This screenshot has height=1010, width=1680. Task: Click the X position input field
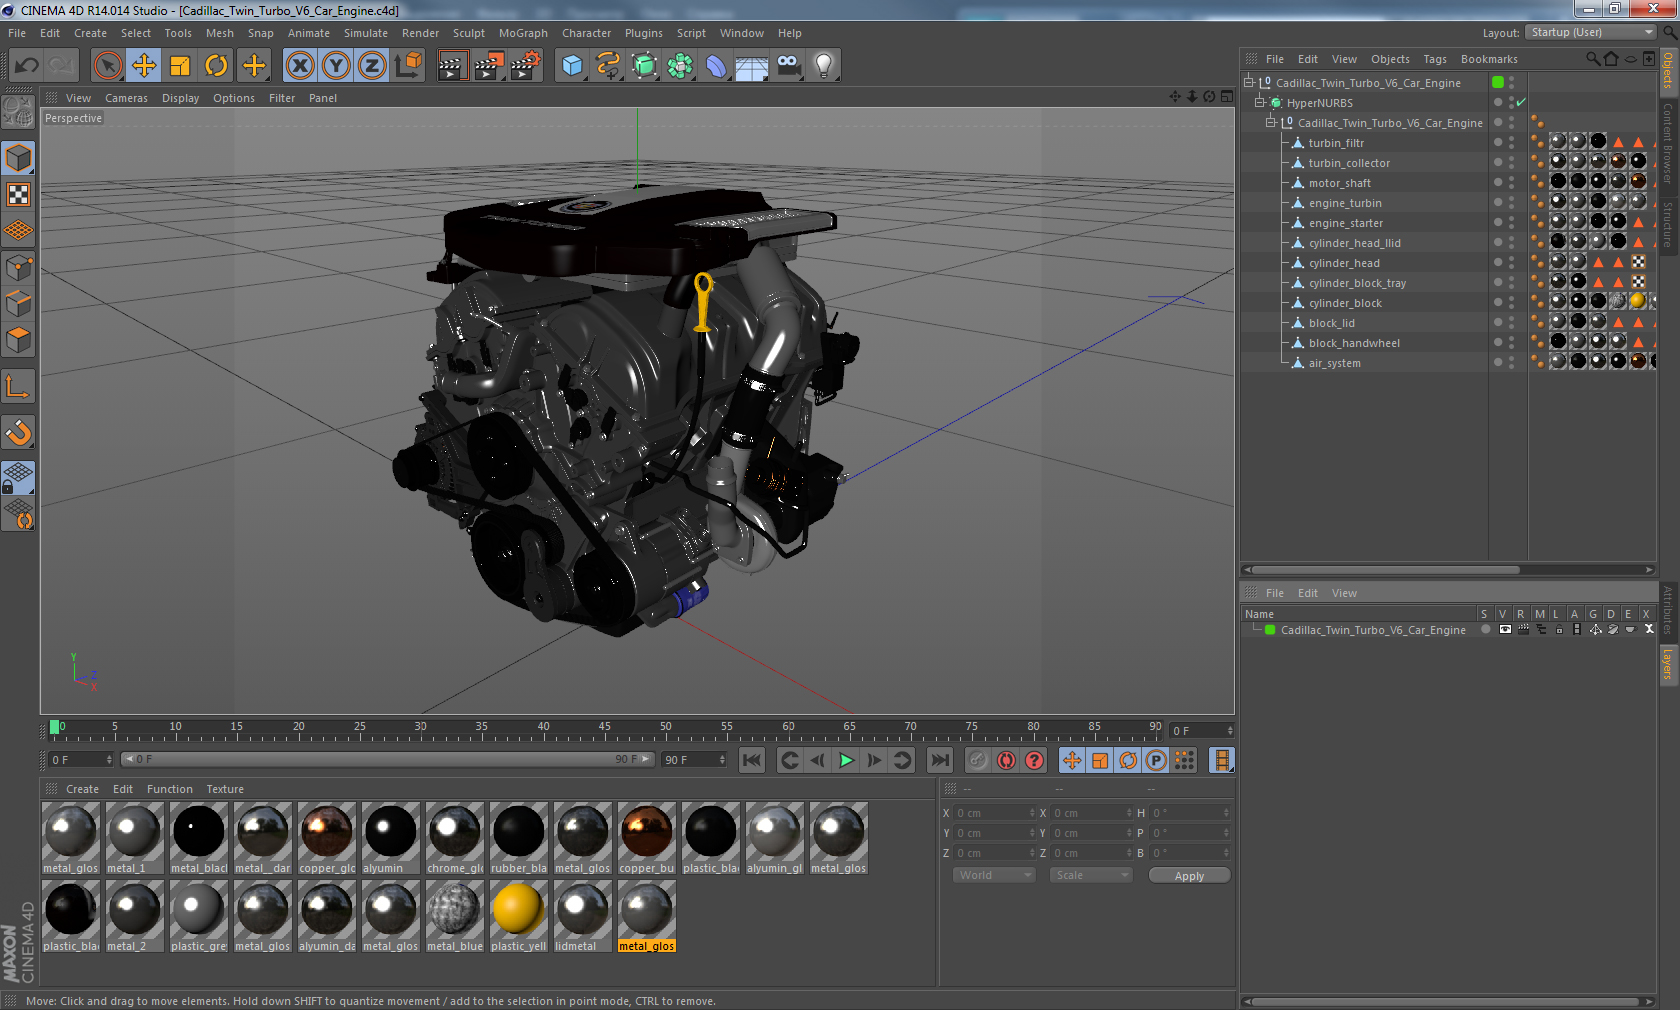pyautogui.click(x=994, y=813)
